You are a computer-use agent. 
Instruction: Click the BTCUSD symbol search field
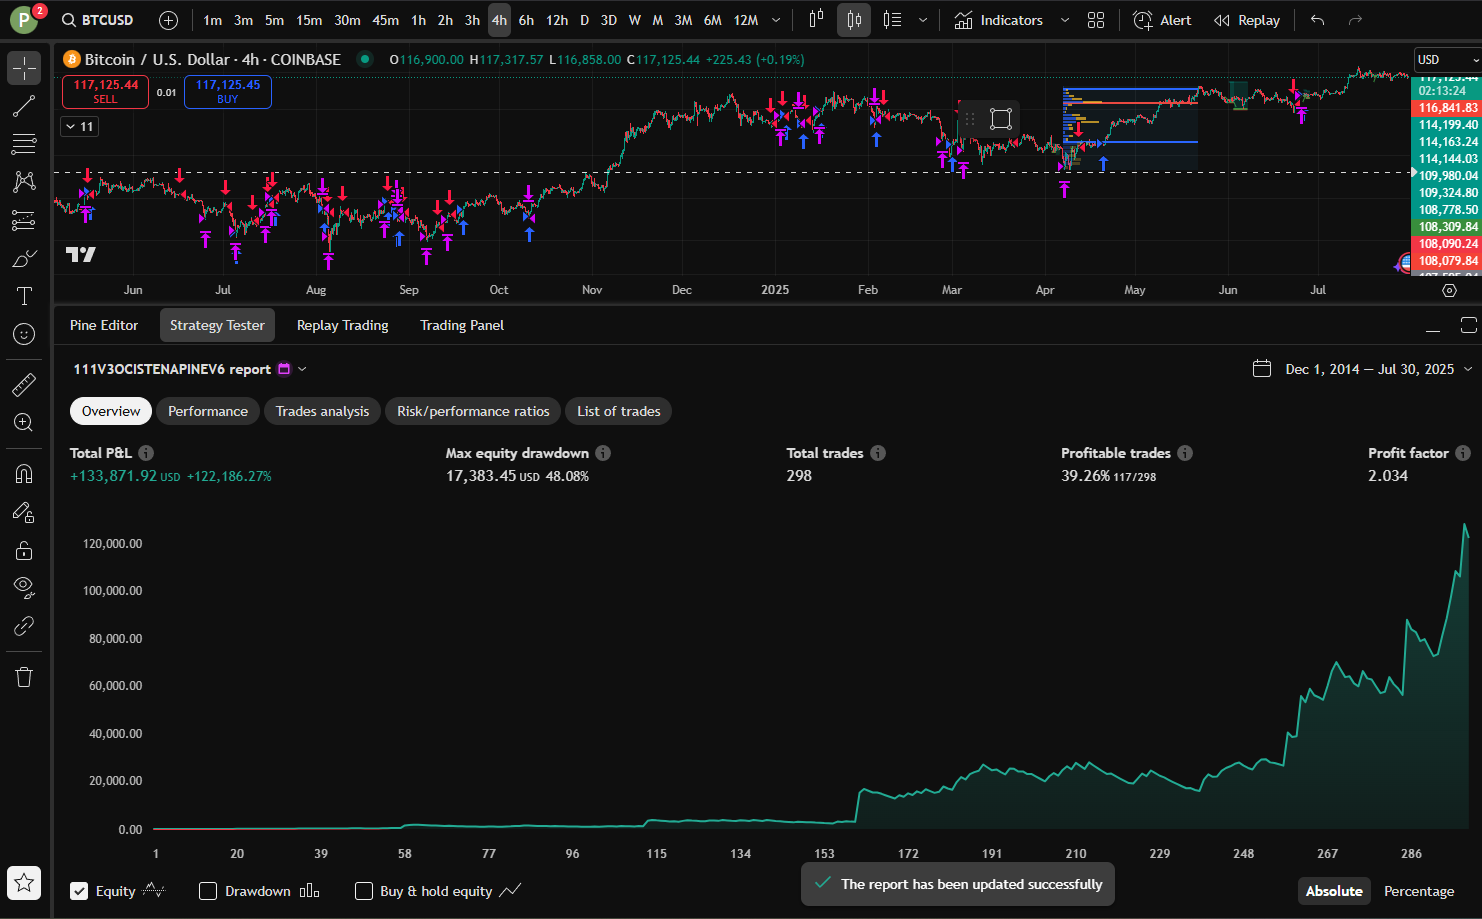click(x=98, y=20)
